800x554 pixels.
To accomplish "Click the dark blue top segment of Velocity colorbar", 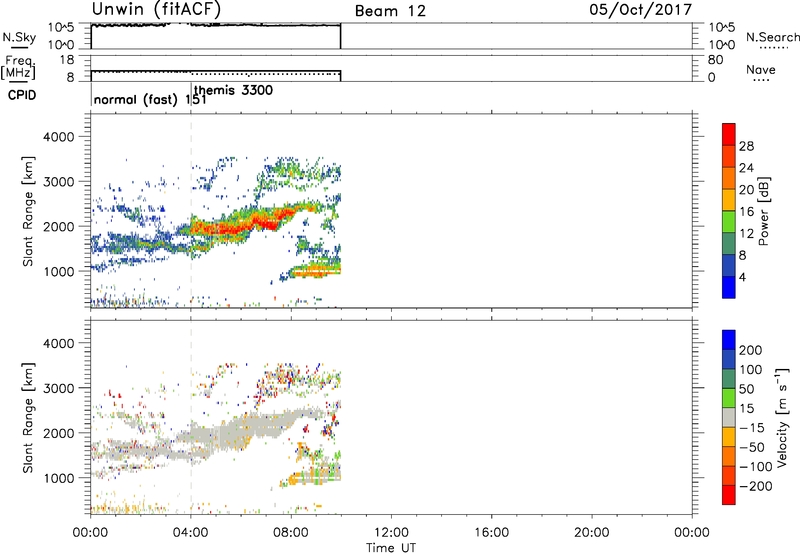I will tap(729, 340).
